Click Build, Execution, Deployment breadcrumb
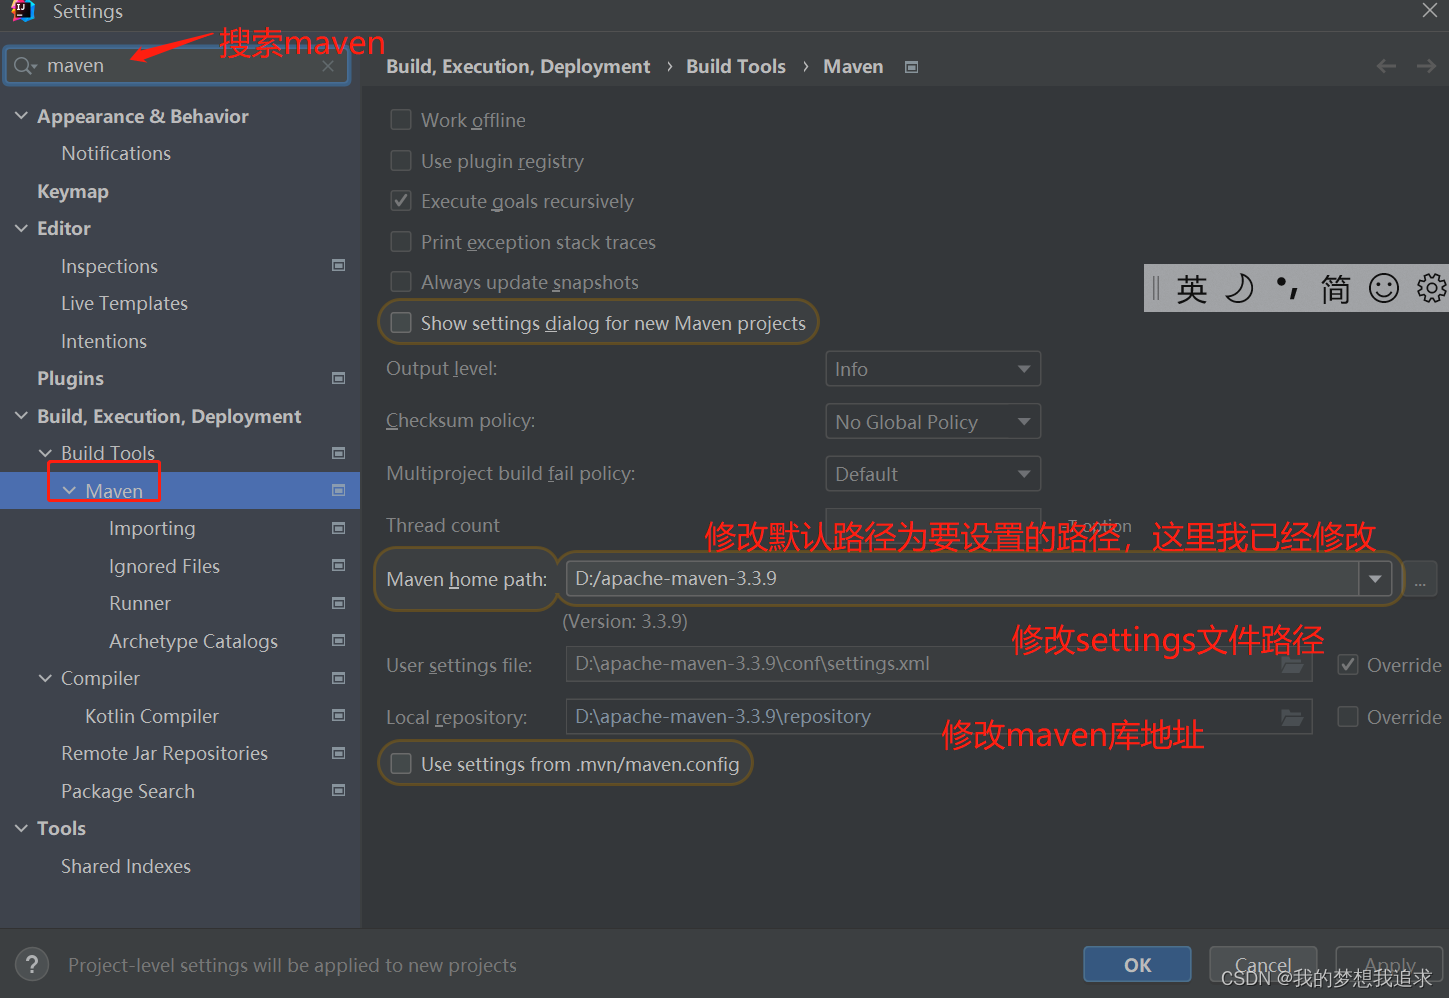Screen dimensions: 1449x998 coord(518,66)
